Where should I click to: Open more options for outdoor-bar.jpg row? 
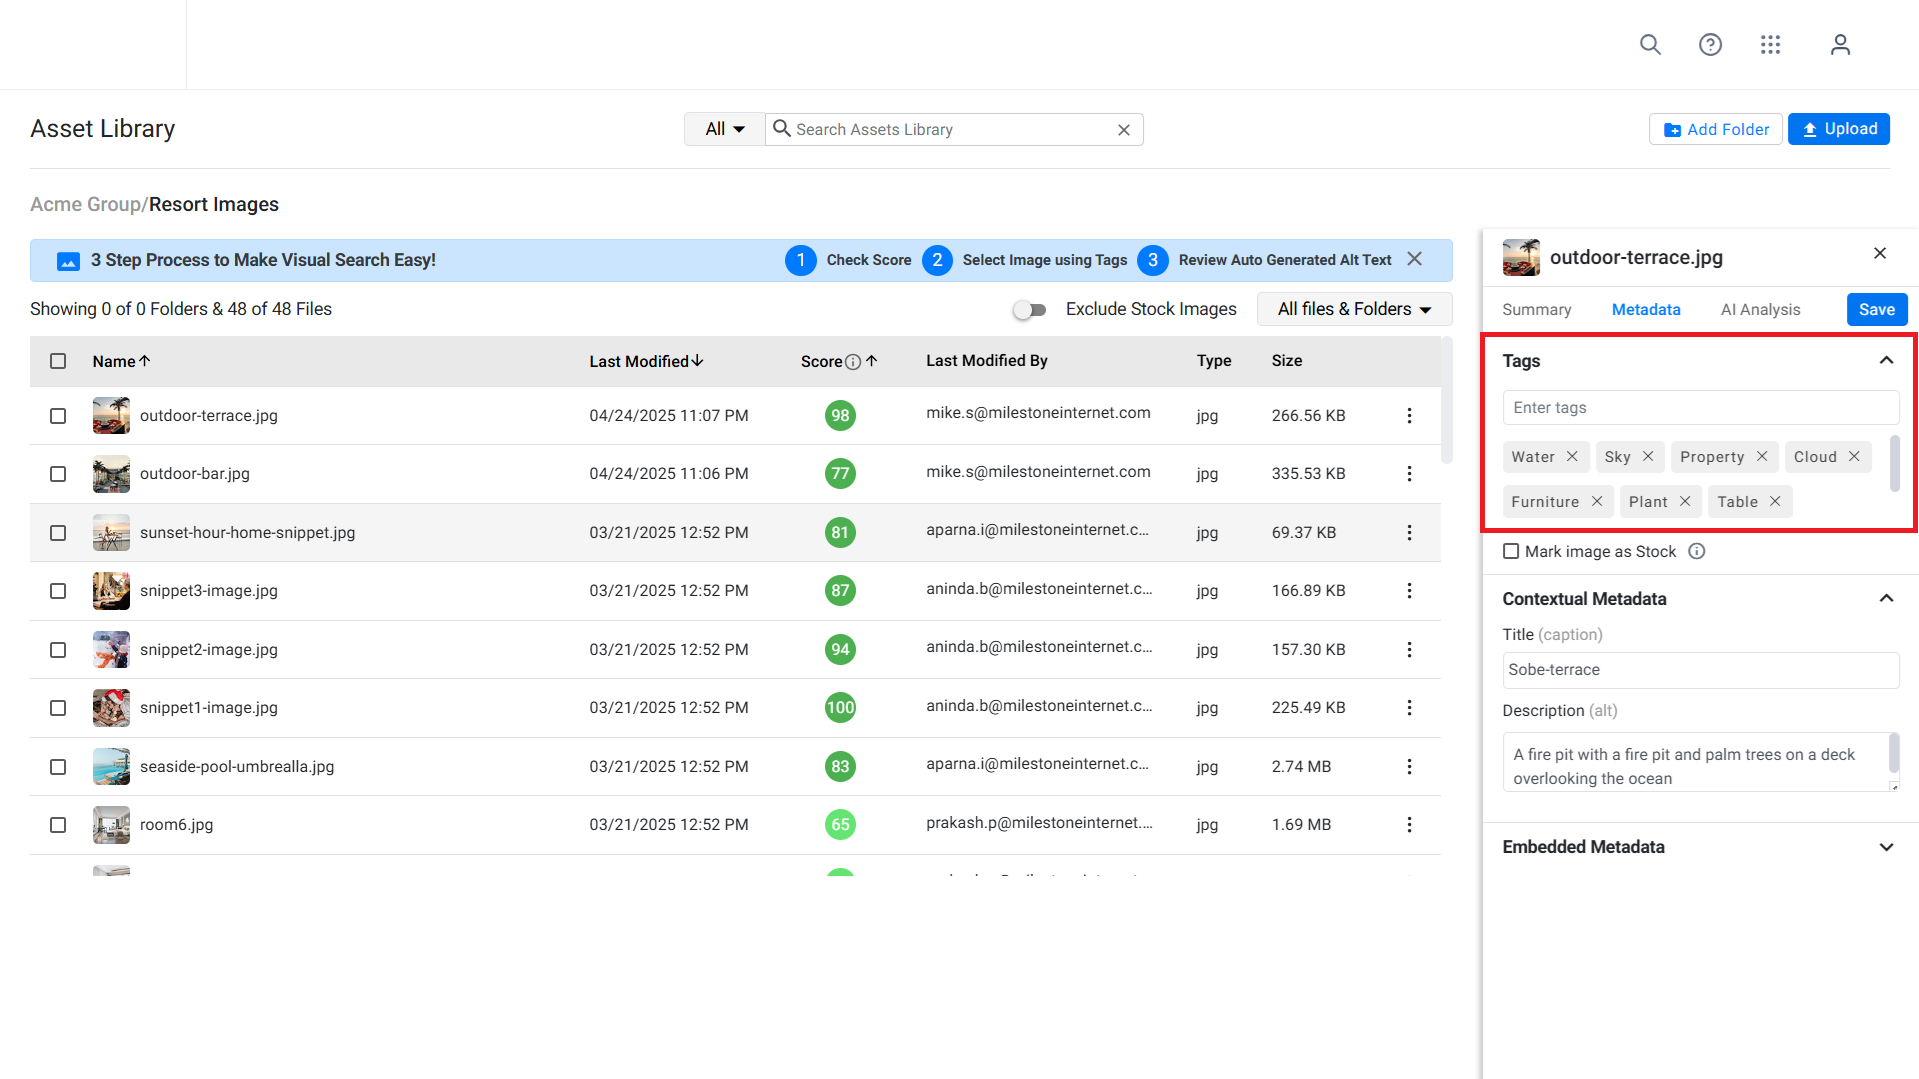(1409, 474)
